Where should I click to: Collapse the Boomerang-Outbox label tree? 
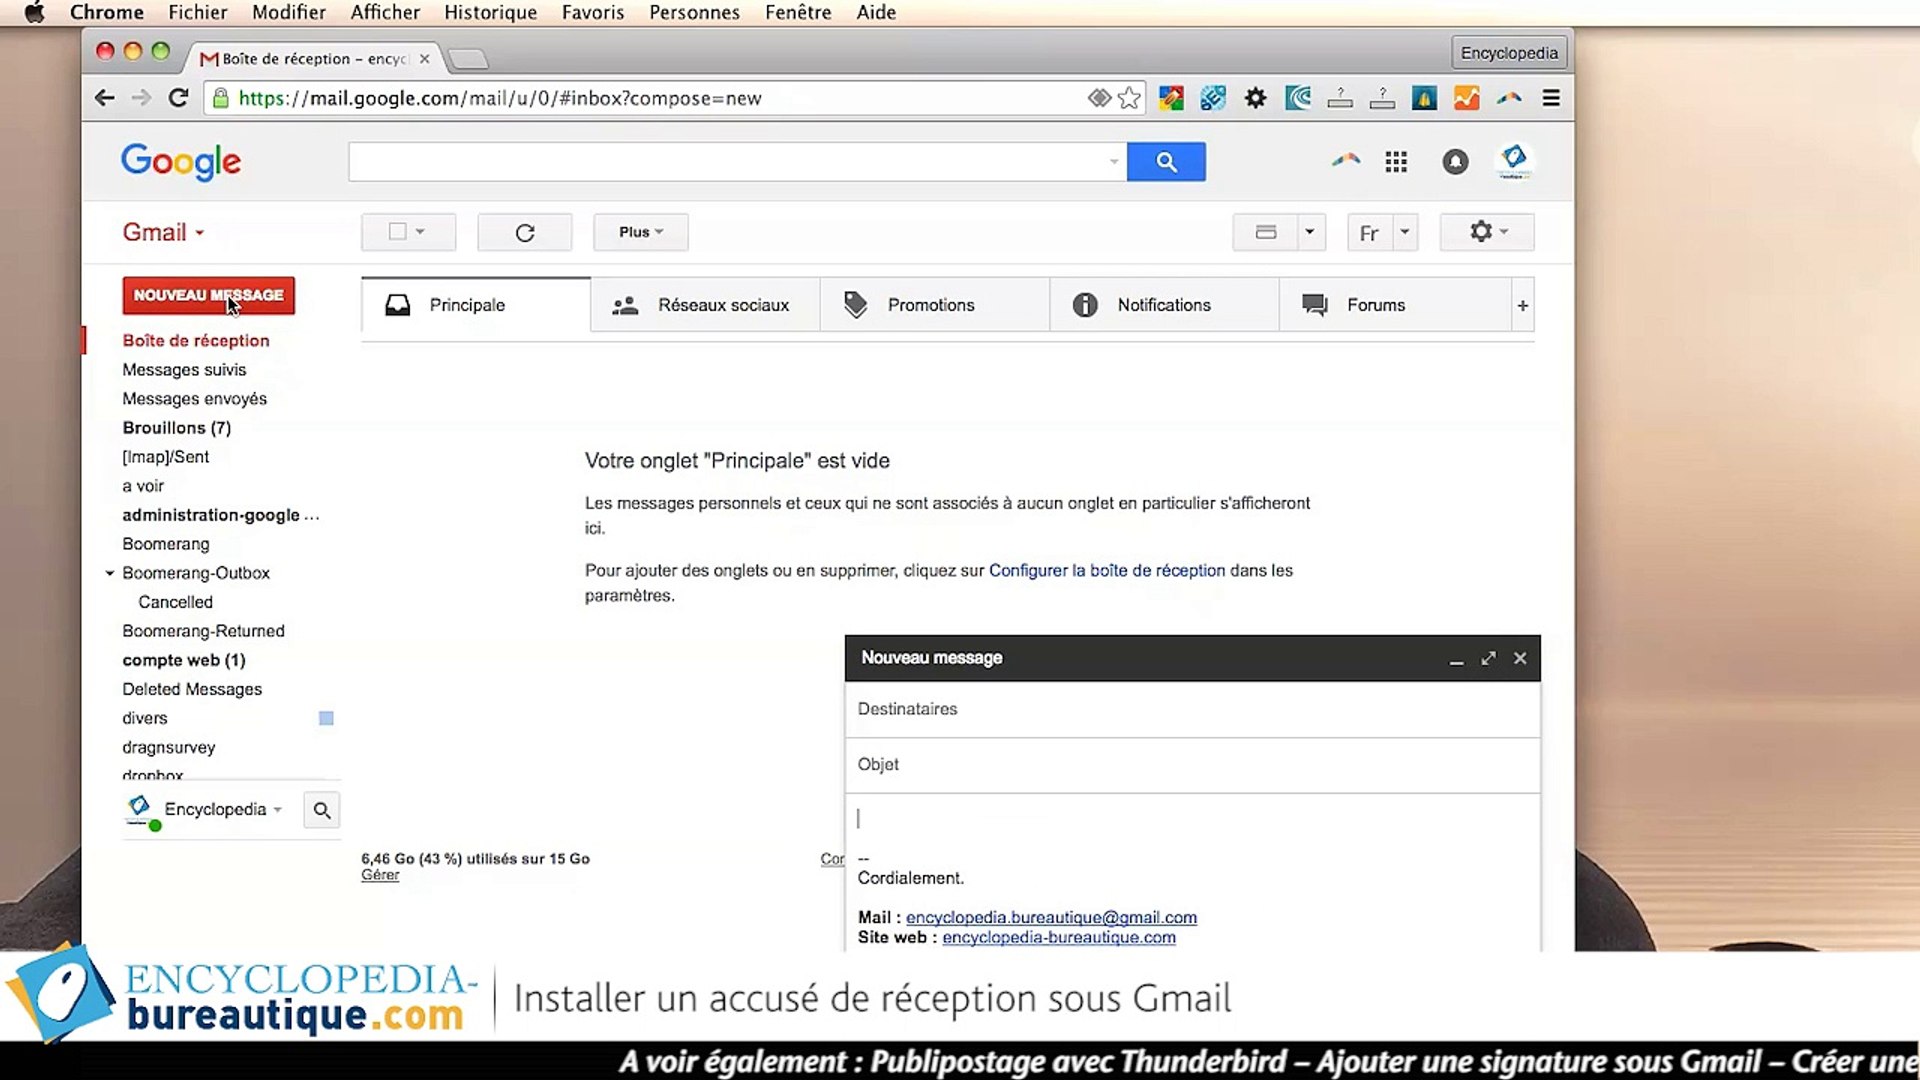pos(110,573)
